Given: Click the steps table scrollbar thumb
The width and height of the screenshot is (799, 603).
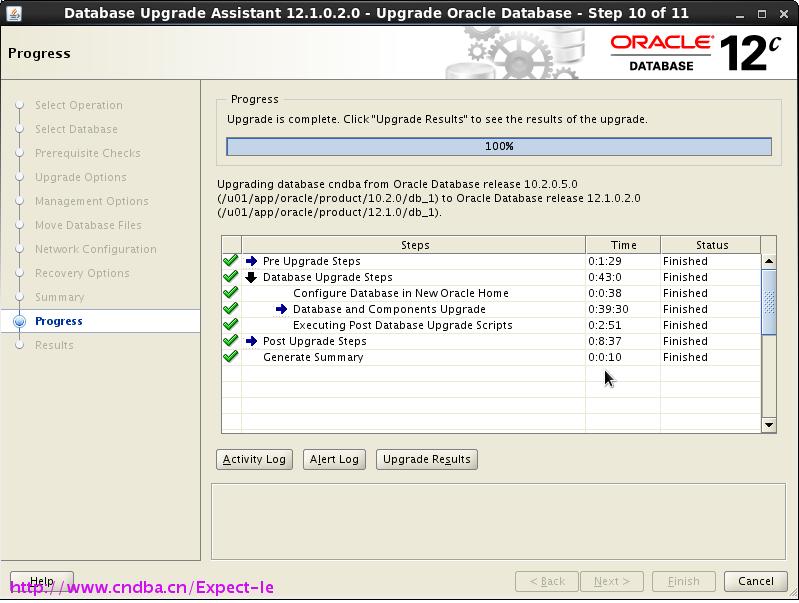Looking at the screenshot, I should click(768, 302).
